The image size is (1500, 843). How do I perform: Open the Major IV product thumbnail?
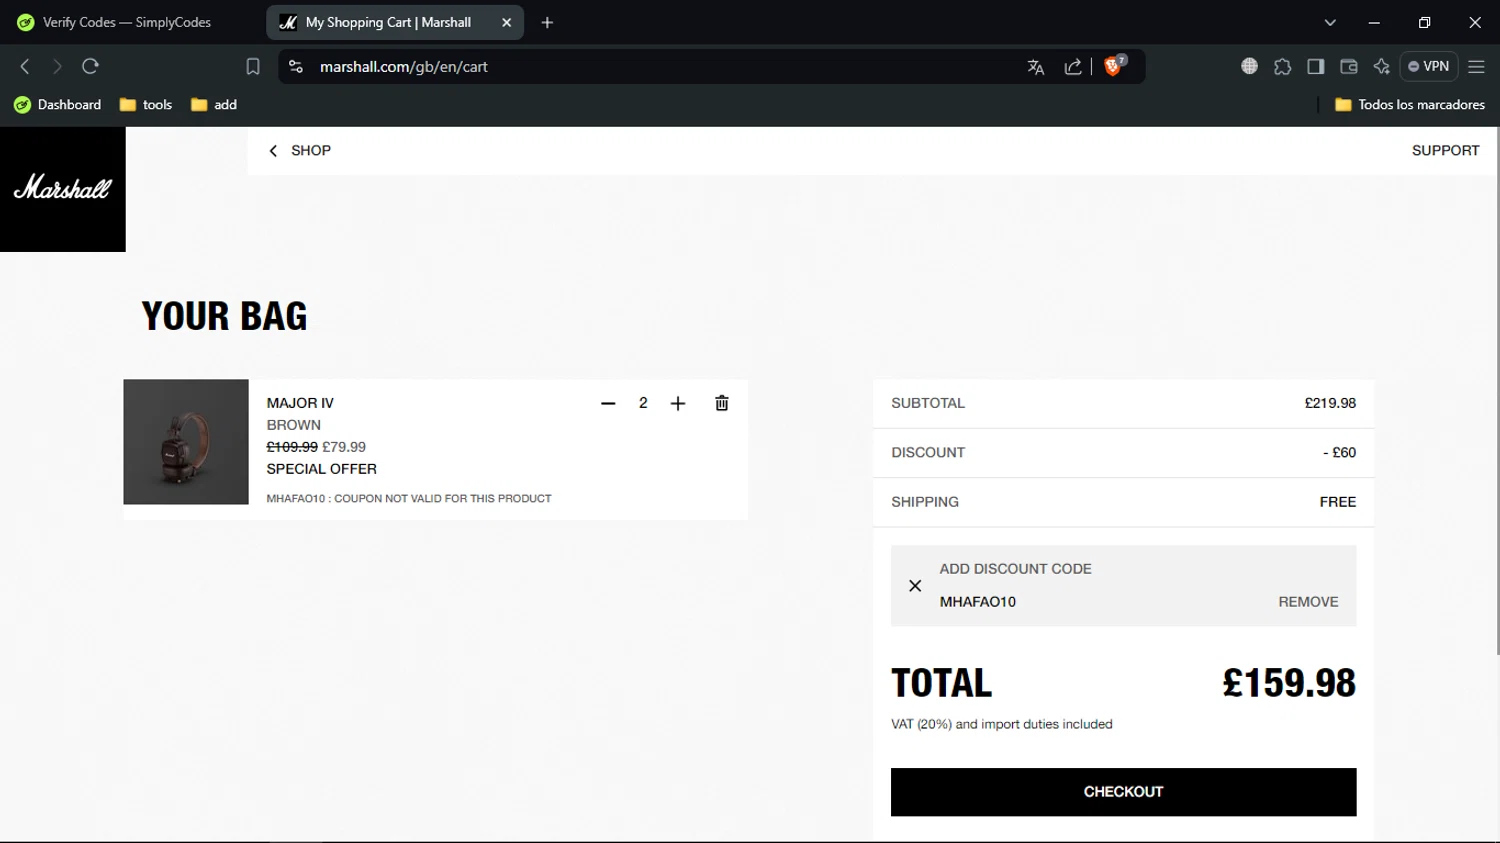[186, 442]
